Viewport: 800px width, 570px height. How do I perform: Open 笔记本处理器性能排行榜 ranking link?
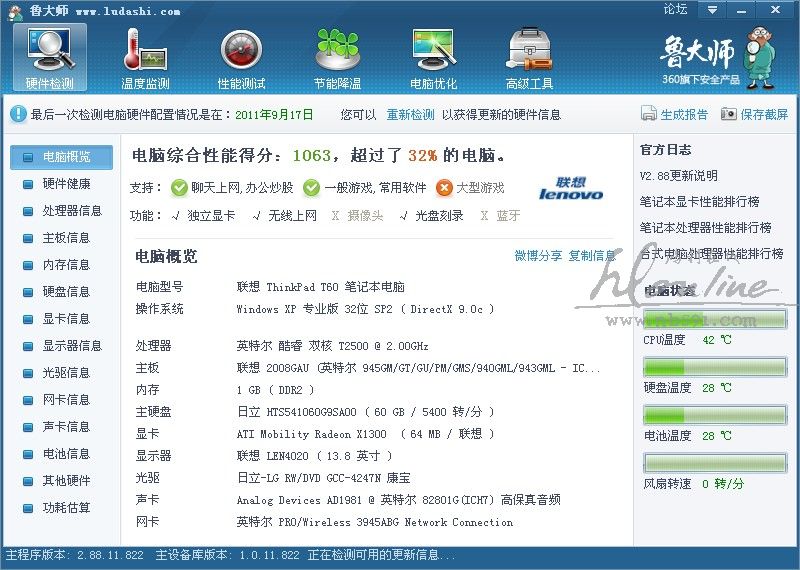706,228
